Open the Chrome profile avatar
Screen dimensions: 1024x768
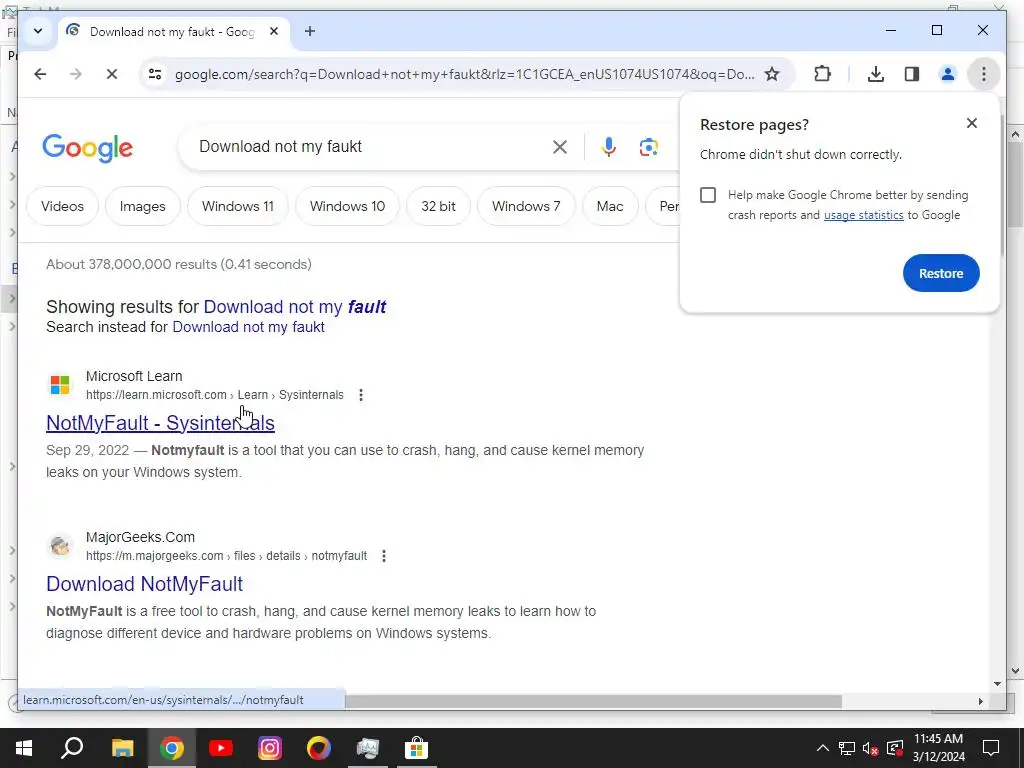pos(948,74)
